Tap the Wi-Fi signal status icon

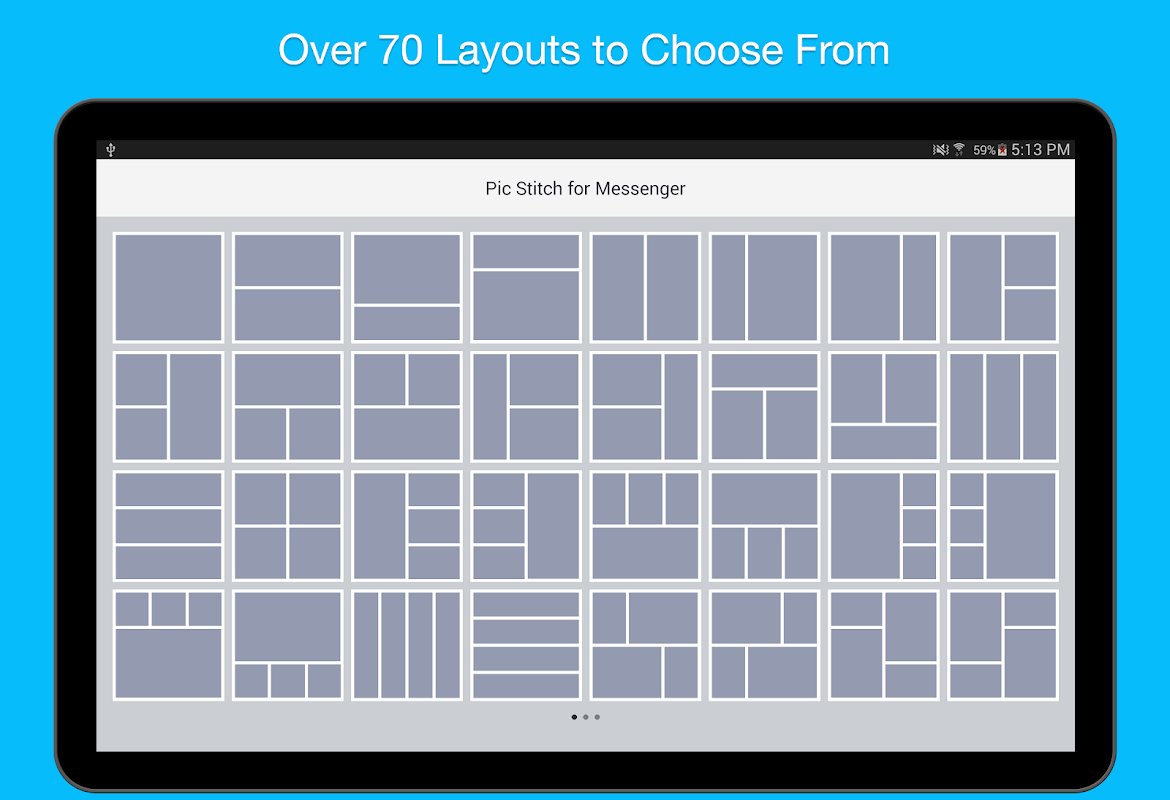pos(960,150)
